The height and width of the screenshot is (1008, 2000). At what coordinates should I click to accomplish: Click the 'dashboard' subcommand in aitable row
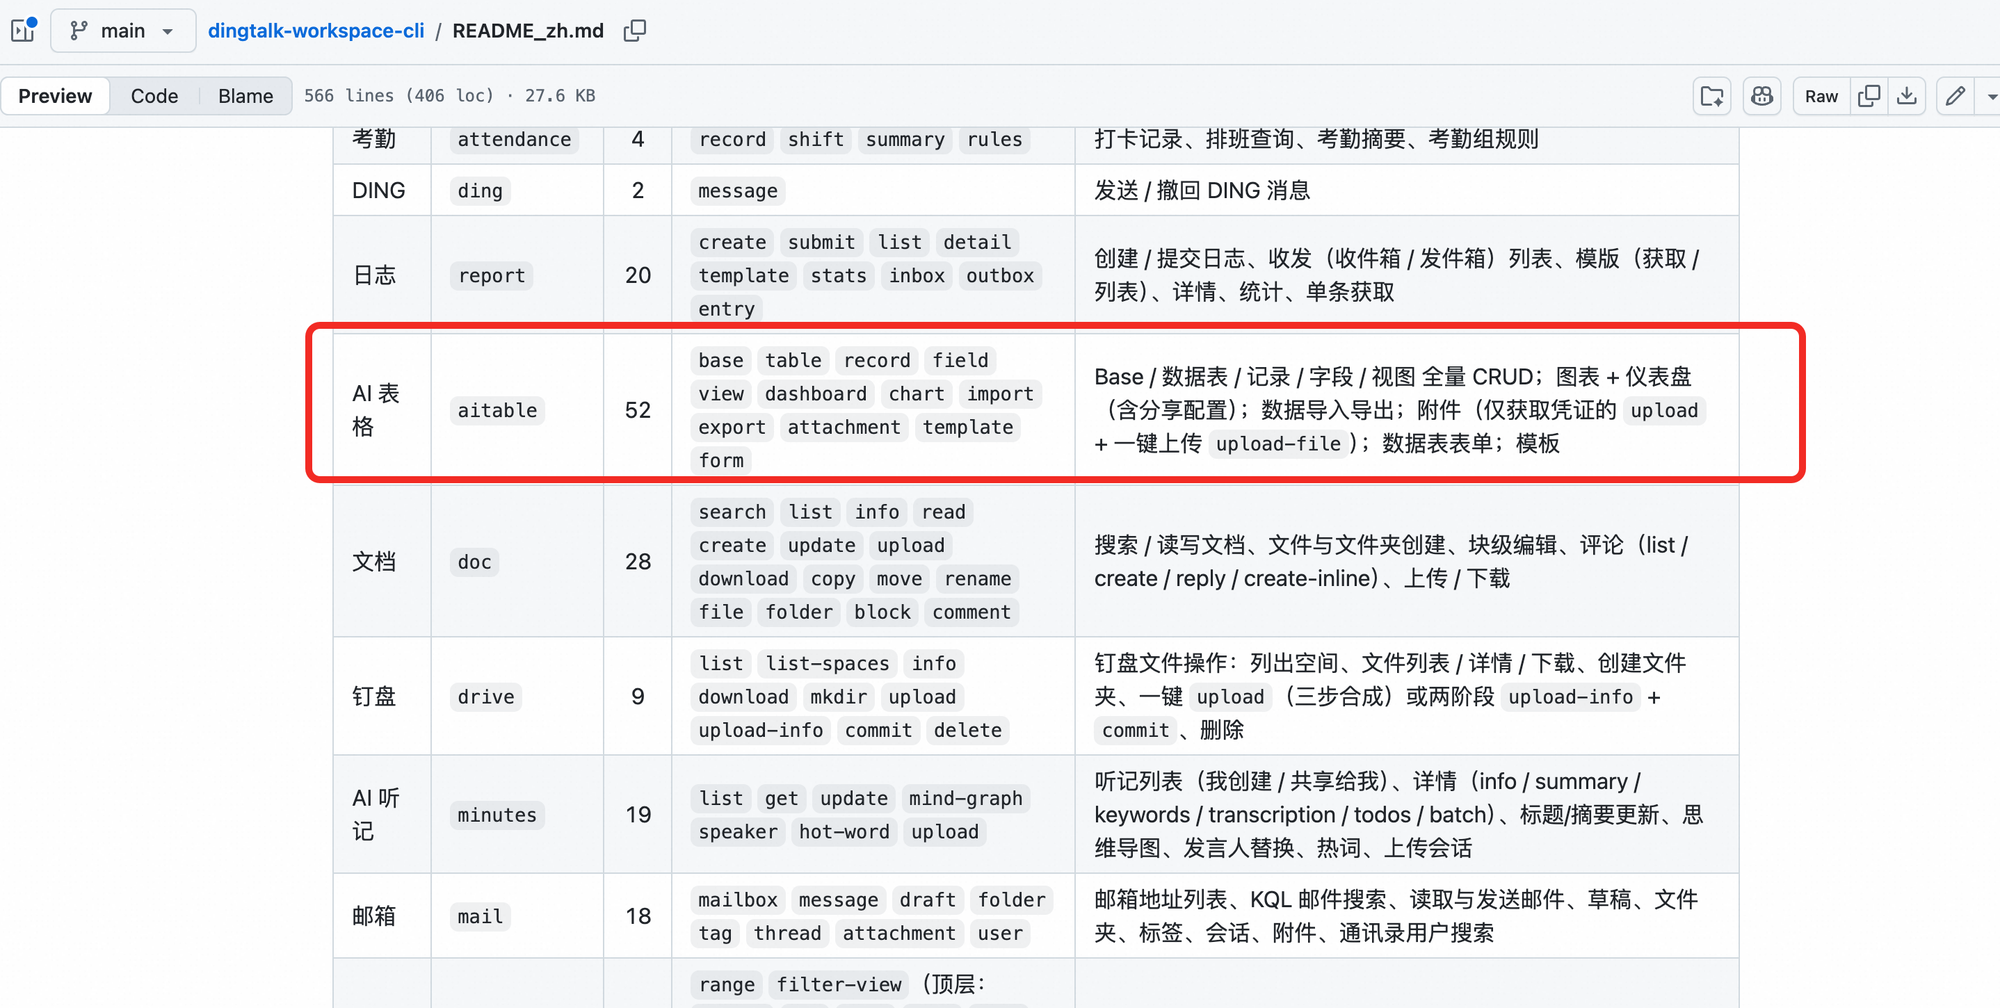(x=816, y=394)
